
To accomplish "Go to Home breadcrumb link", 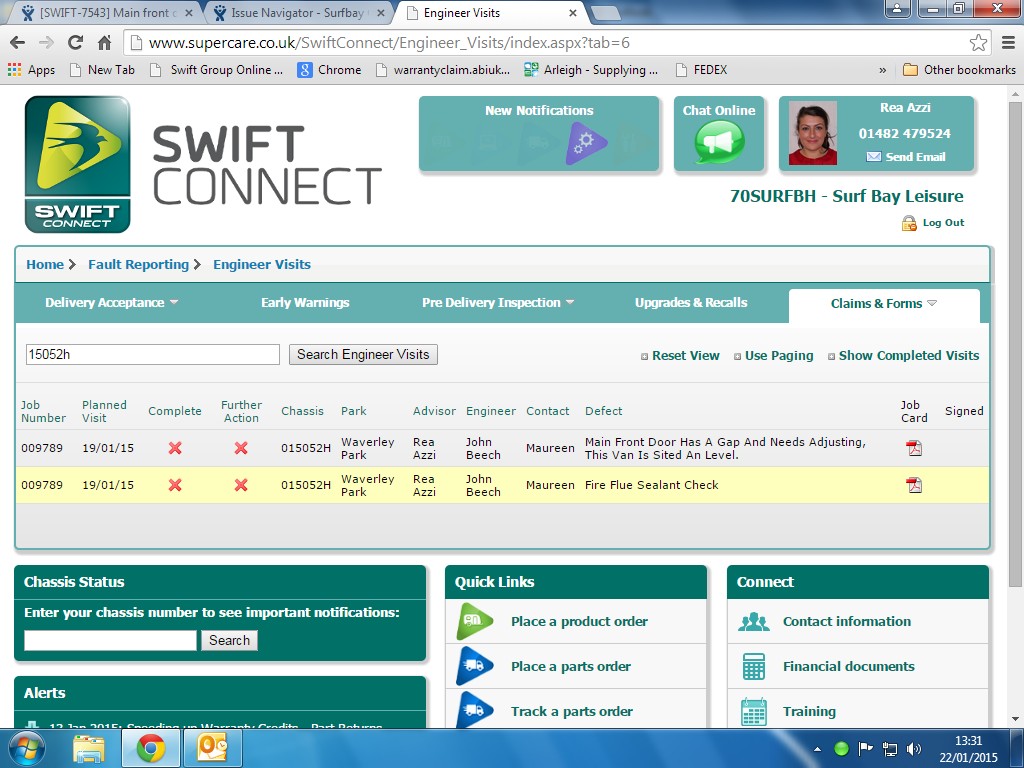I will coord(45,264).
